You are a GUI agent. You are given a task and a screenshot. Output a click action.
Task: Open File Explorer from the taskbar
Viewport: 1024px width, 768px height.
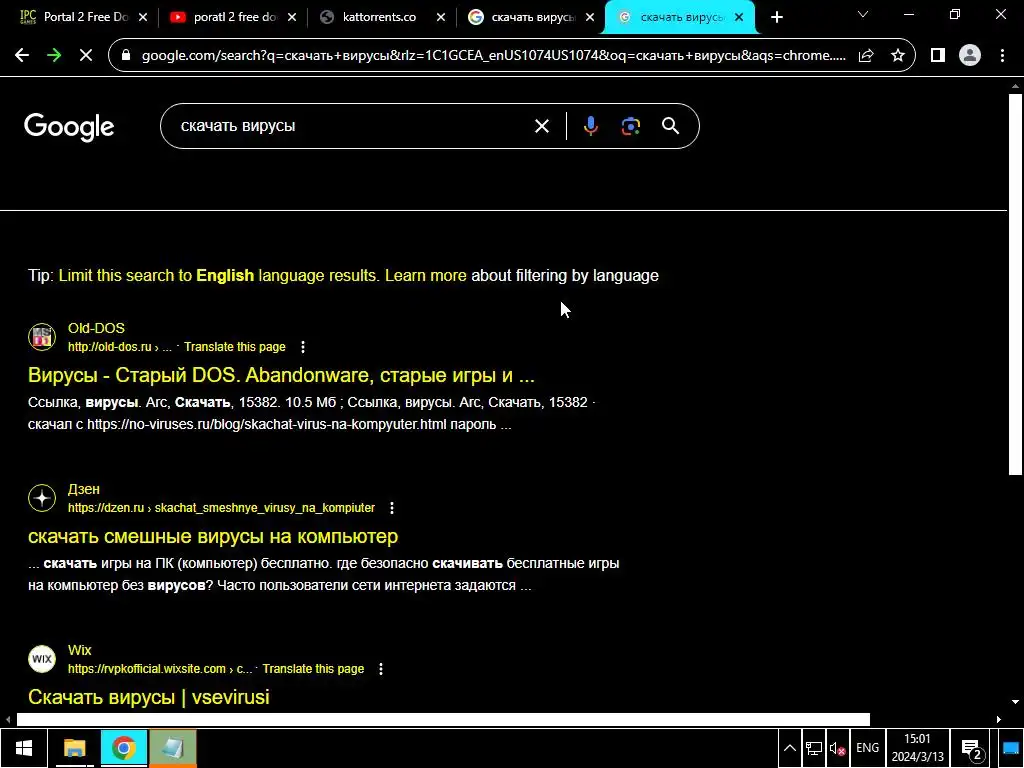coord(74,748)
